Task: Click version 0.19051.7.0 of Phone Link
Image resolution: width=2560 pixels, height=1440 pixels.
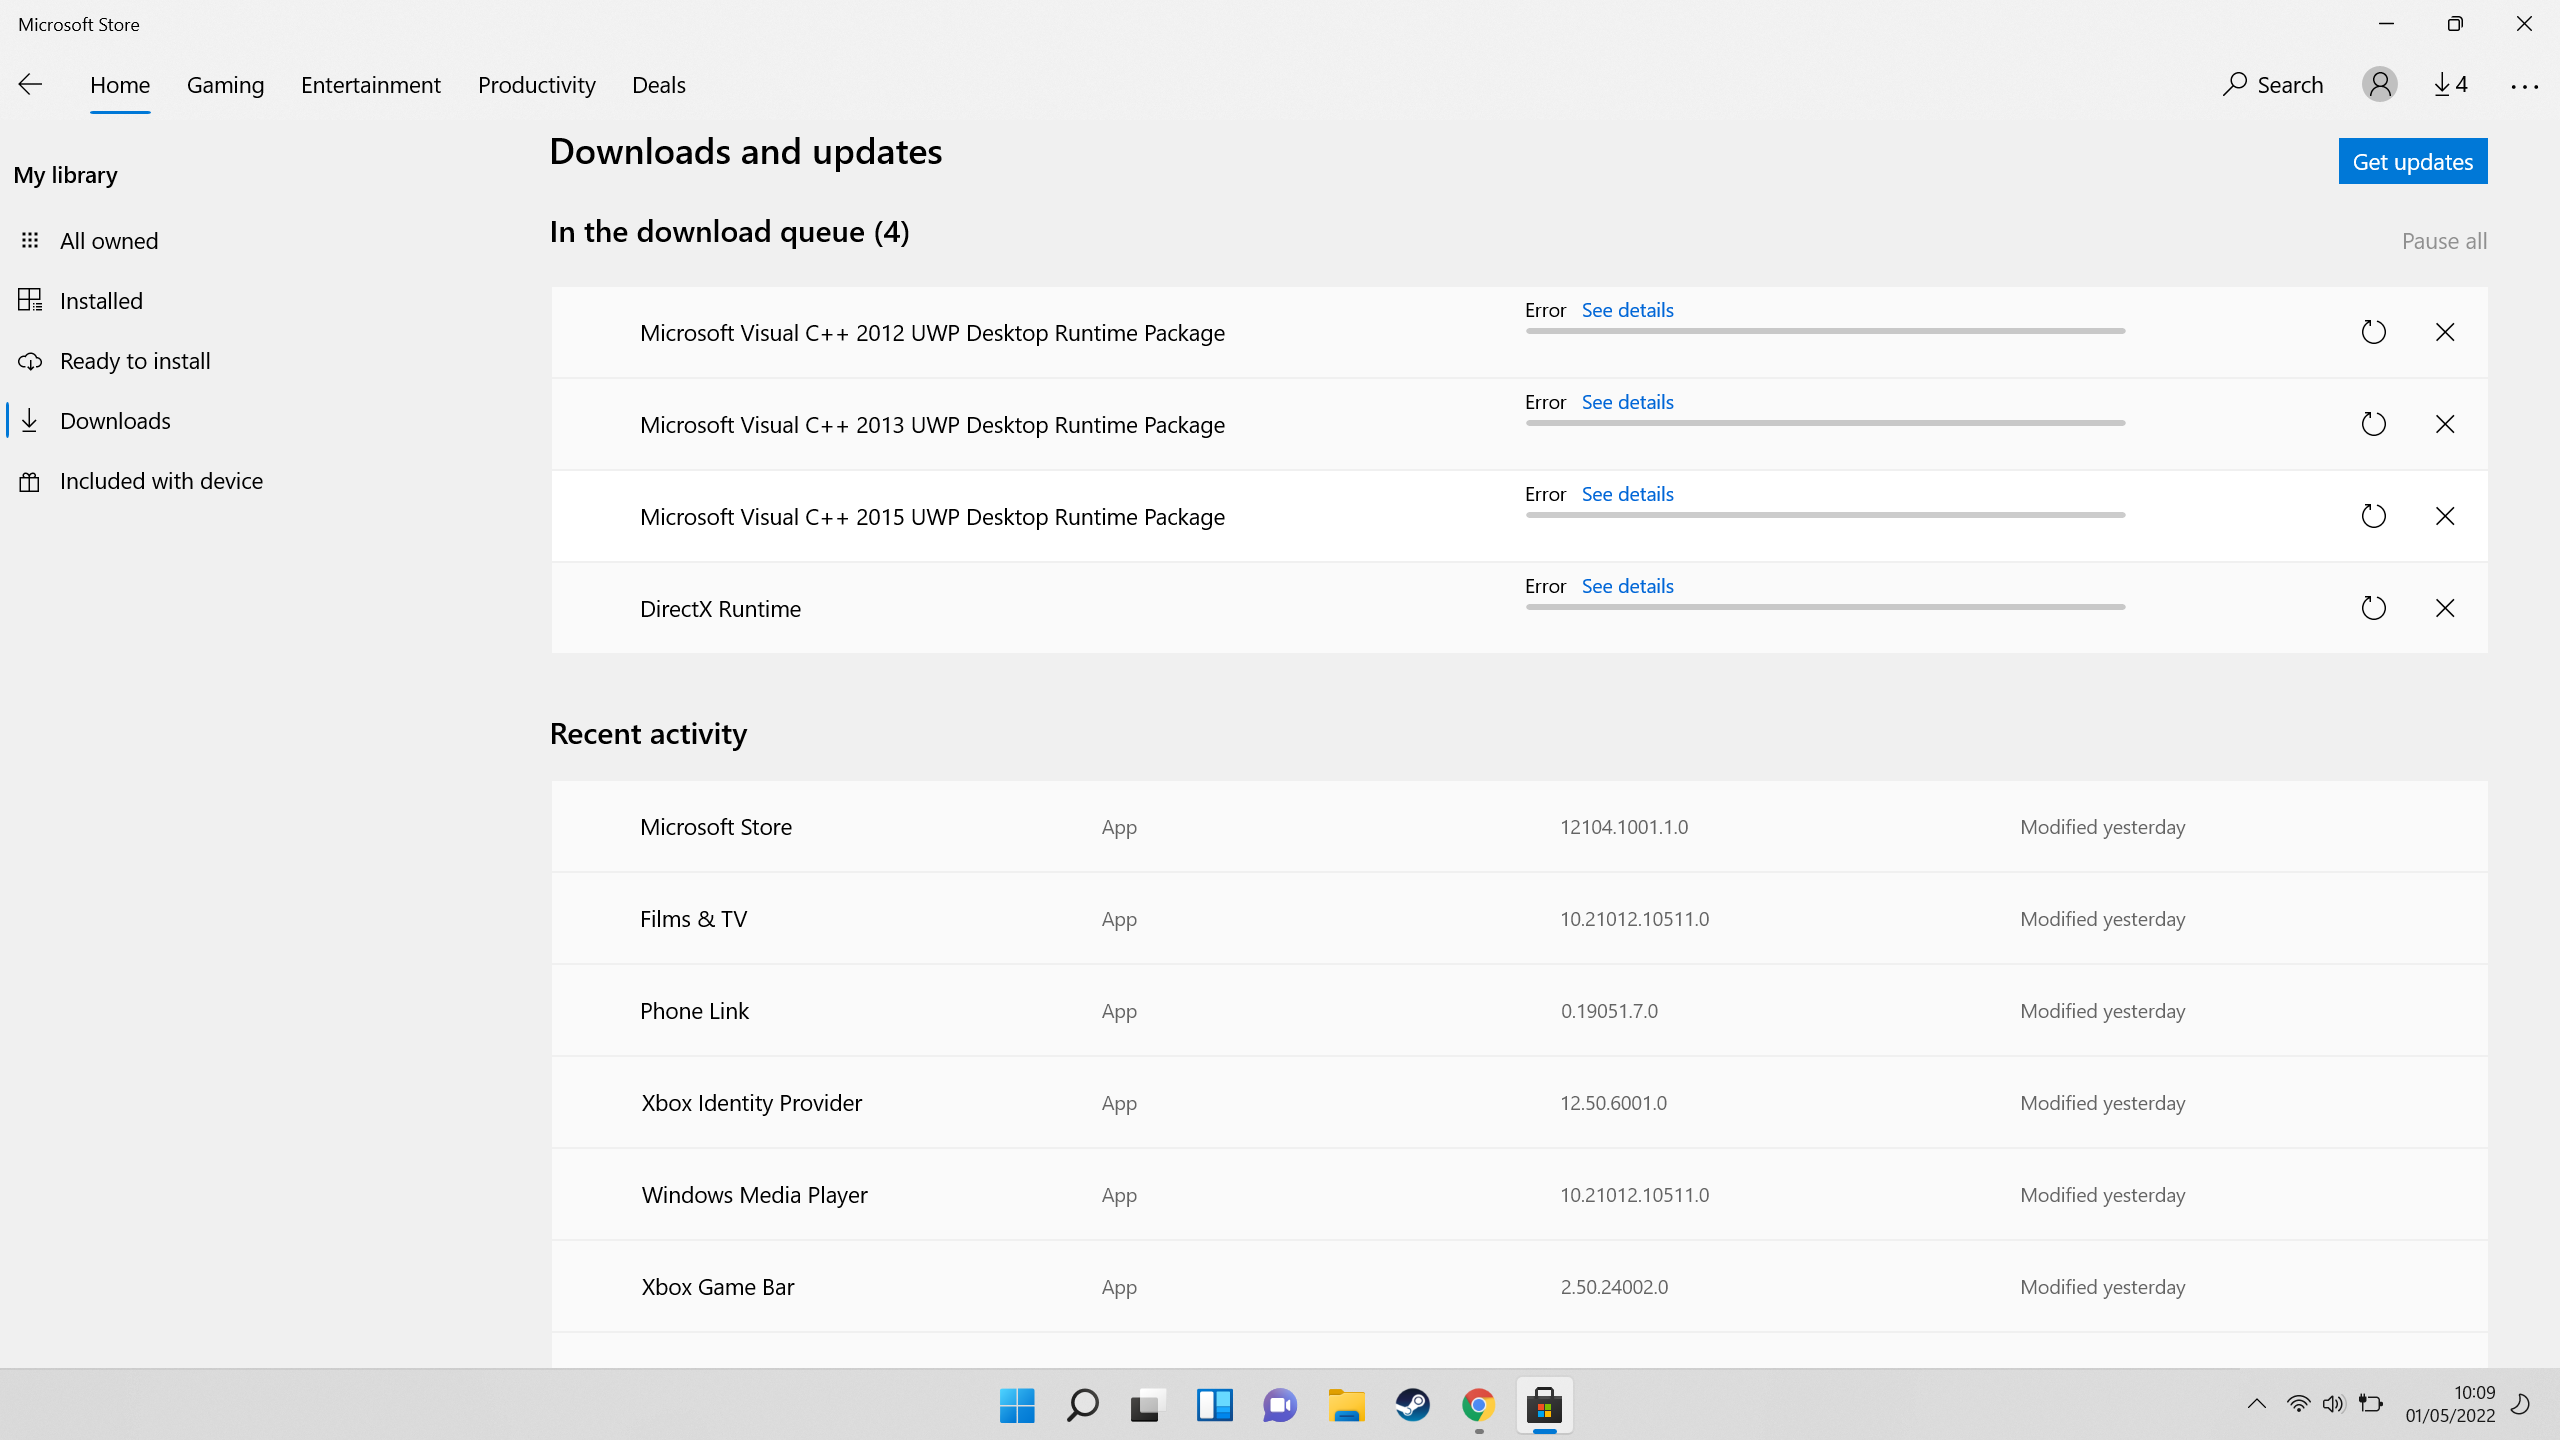Action: pyautogui.click(x=1609, y=1011)
